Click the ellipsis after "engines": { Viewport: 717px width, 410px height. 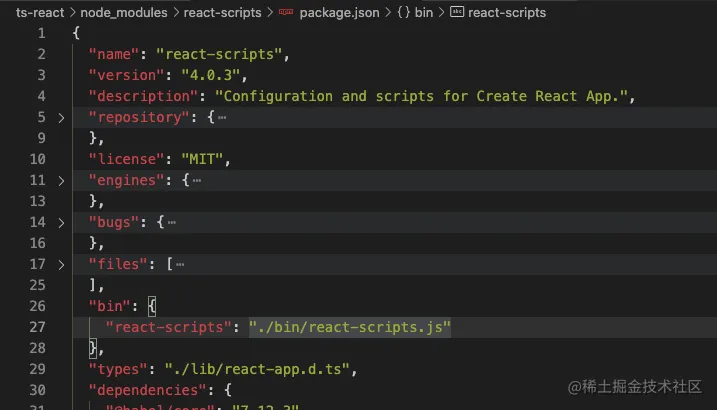tap(197, 181)
